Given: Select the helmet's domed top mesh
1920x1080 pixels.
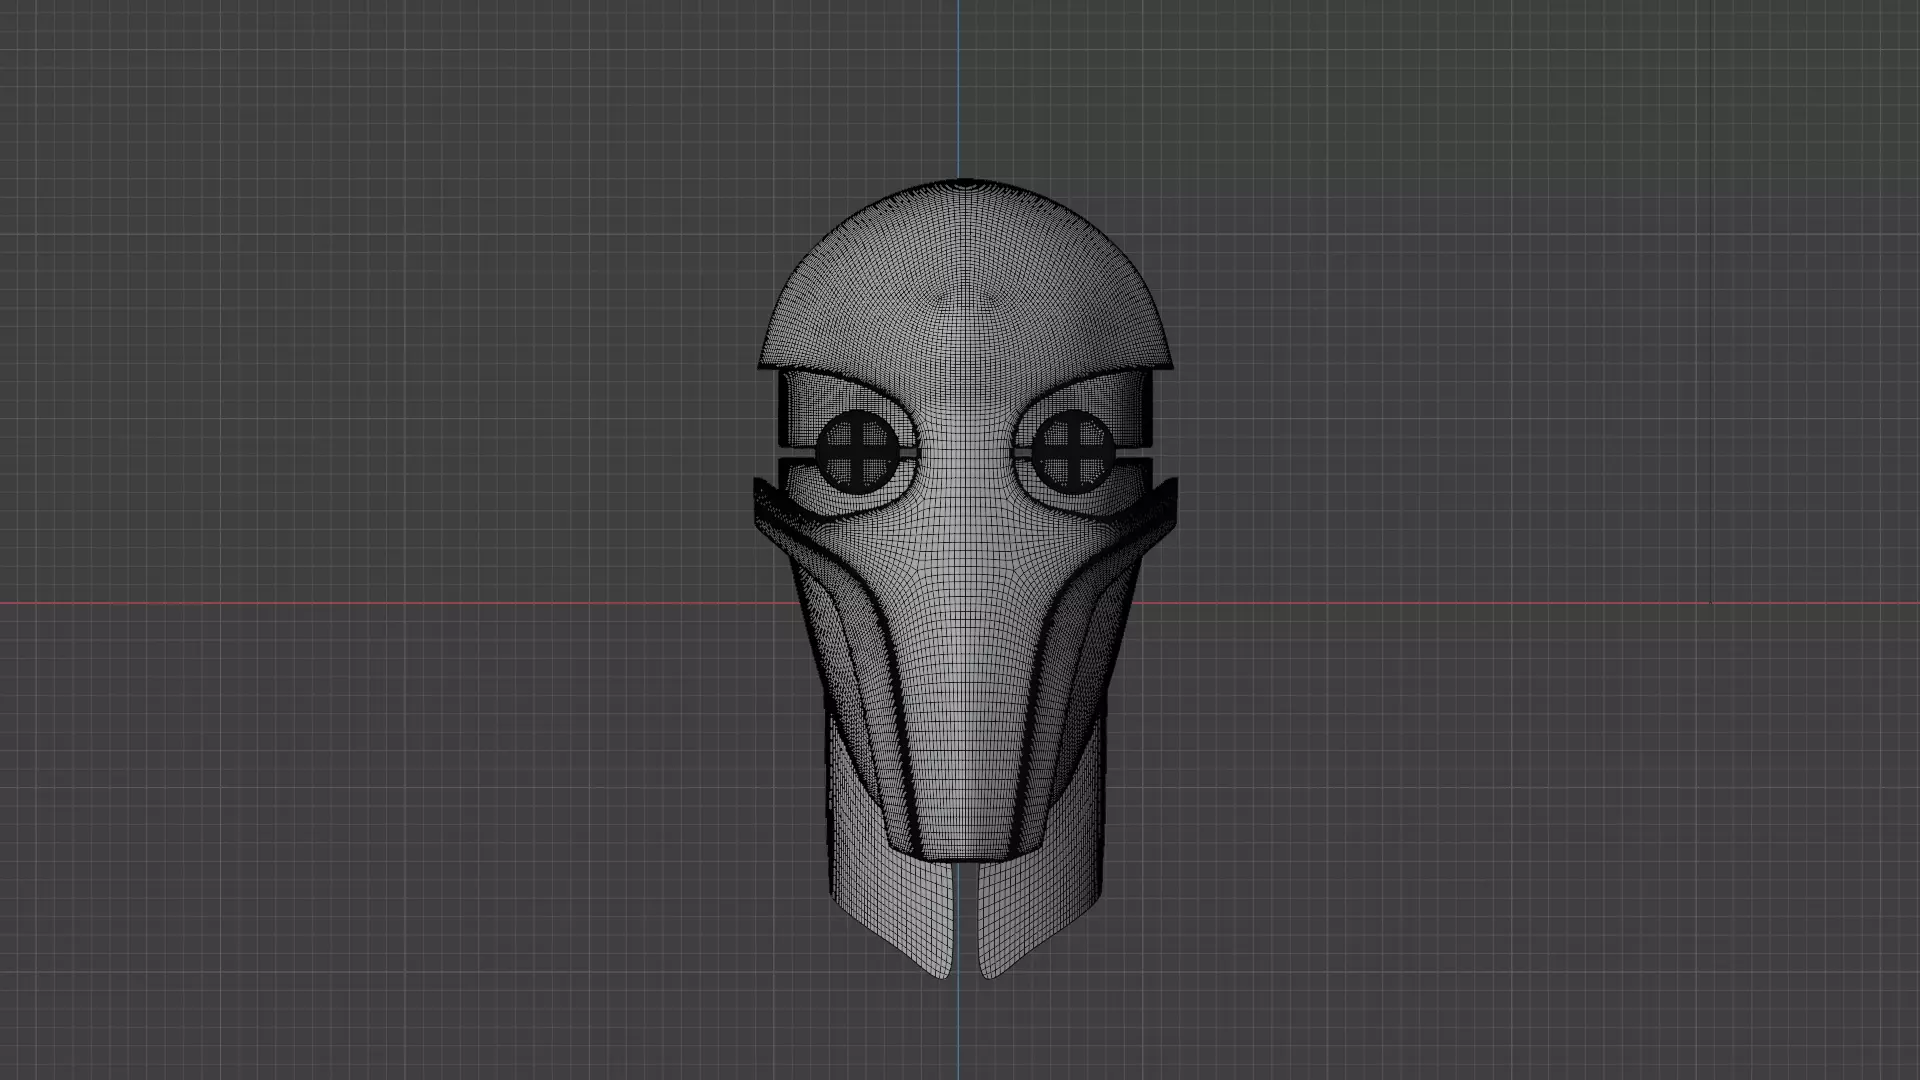Looking at the screenshot, I should click(964, 275).
